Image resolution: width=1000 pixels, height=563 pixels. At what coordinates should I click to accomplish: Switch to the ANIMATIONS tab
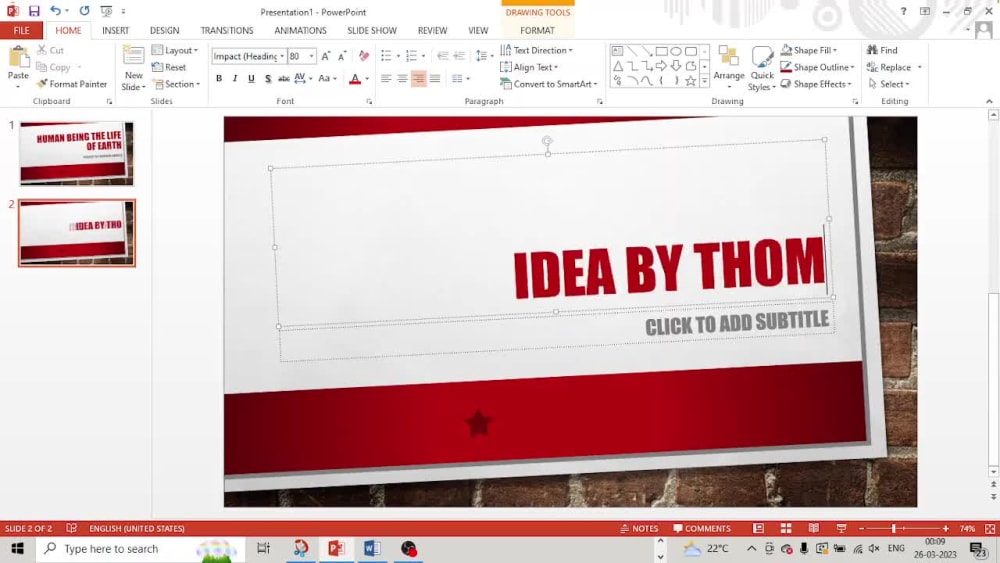pos(300,30)
